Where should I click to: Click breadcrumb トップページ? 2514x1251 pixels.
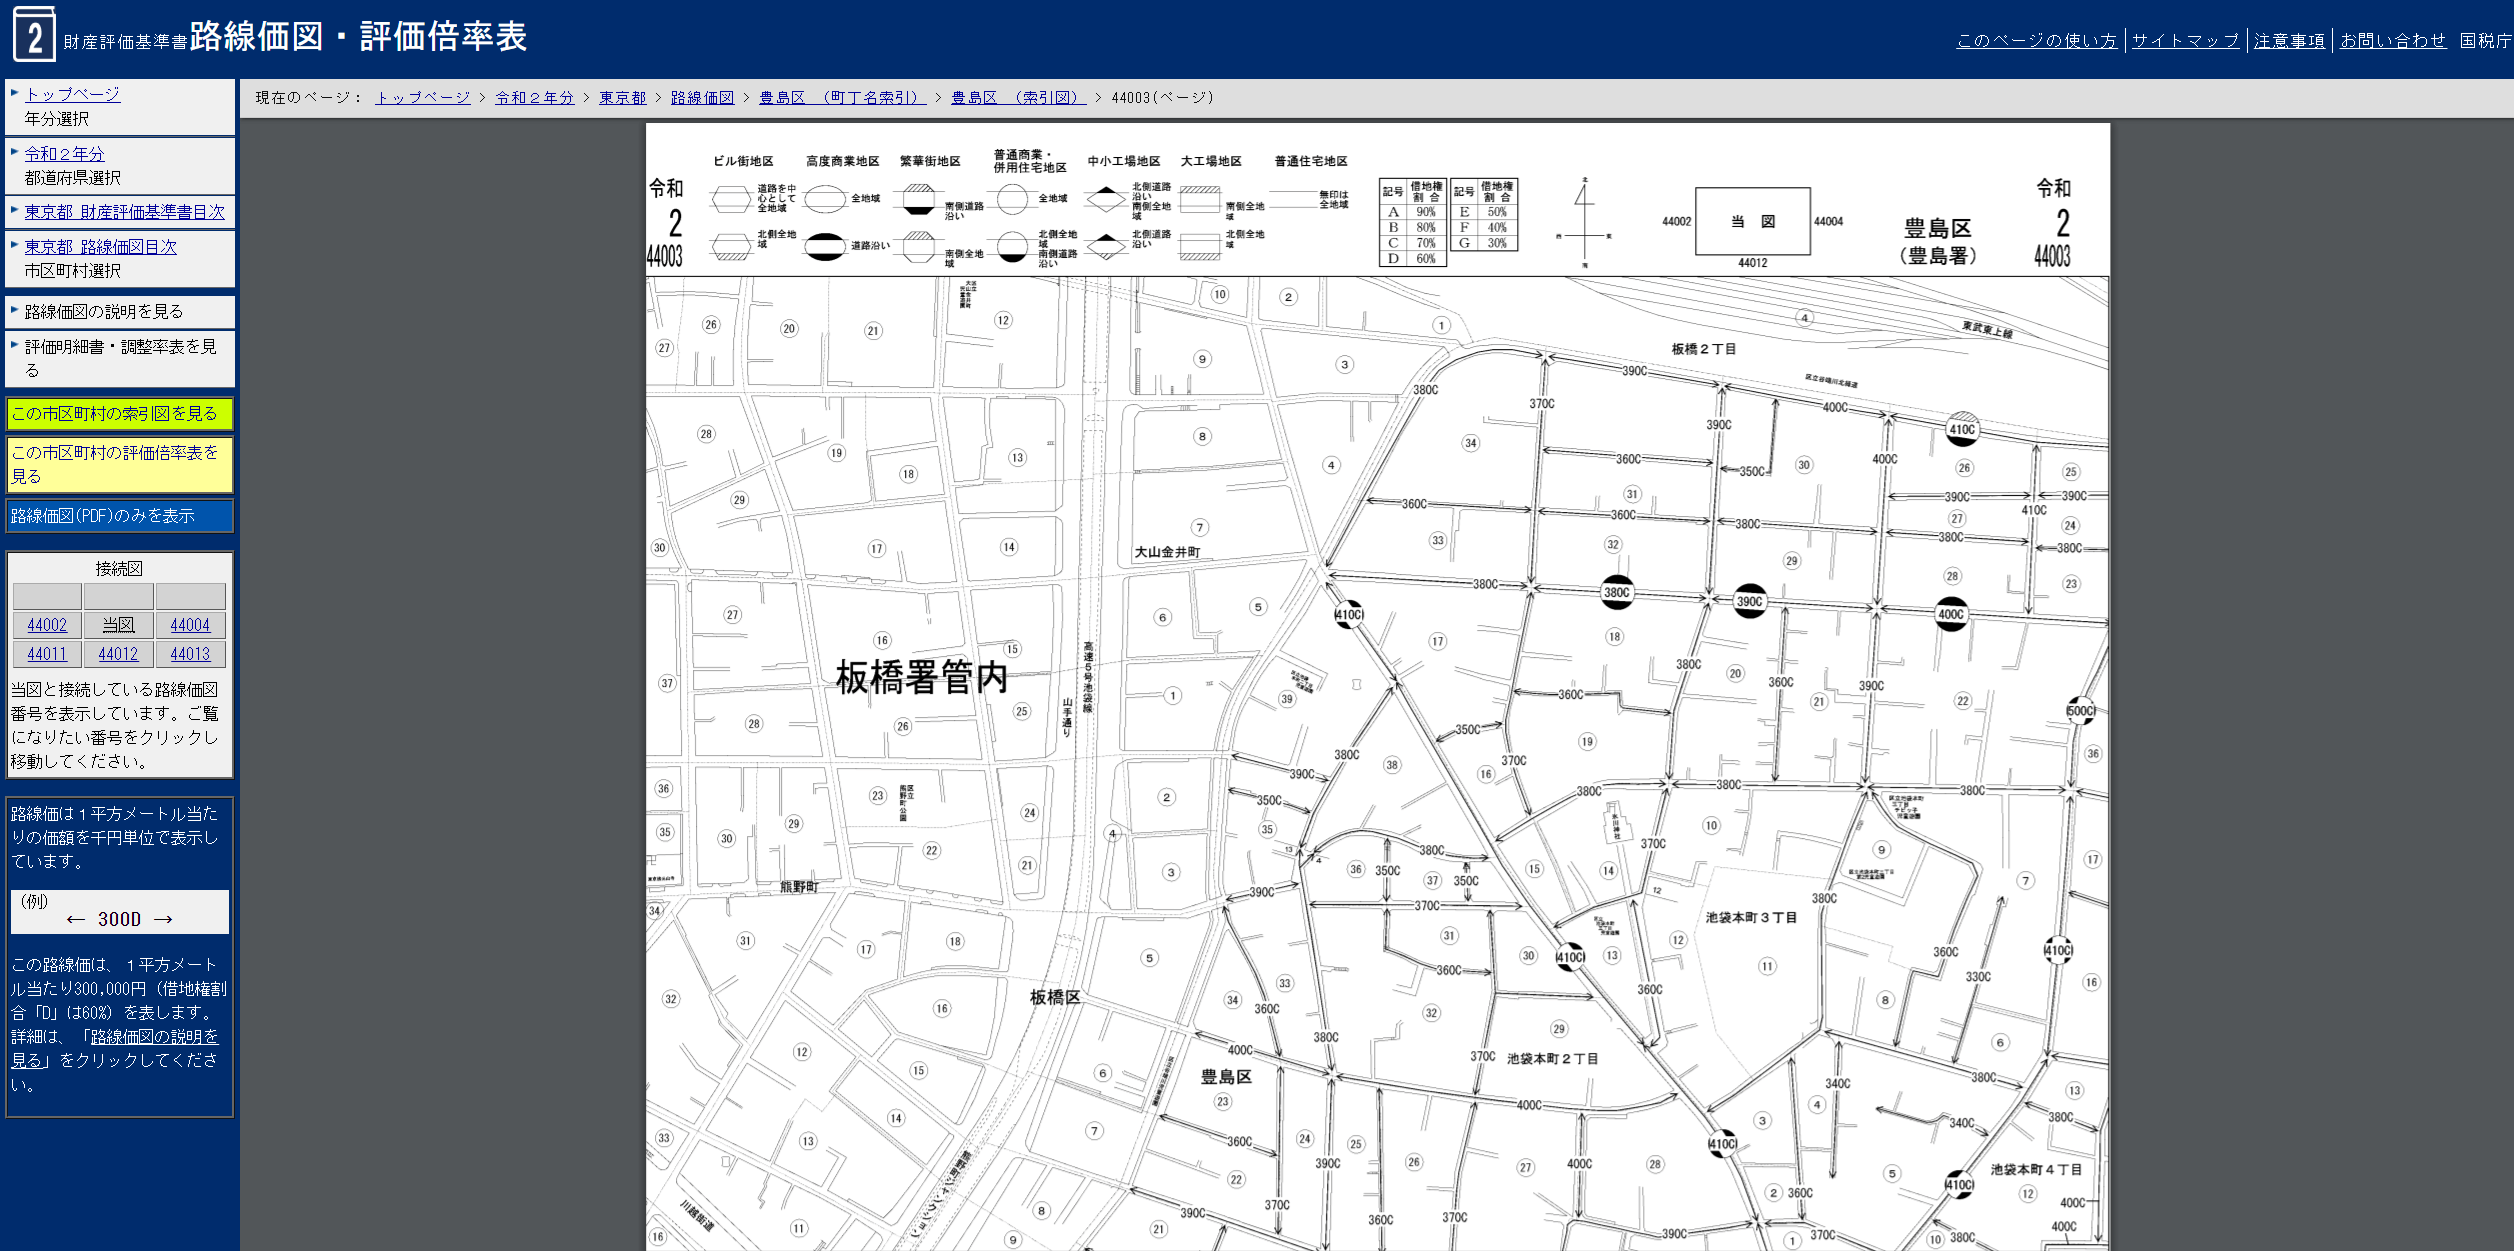pyautogui.click(x=423, y=98)
